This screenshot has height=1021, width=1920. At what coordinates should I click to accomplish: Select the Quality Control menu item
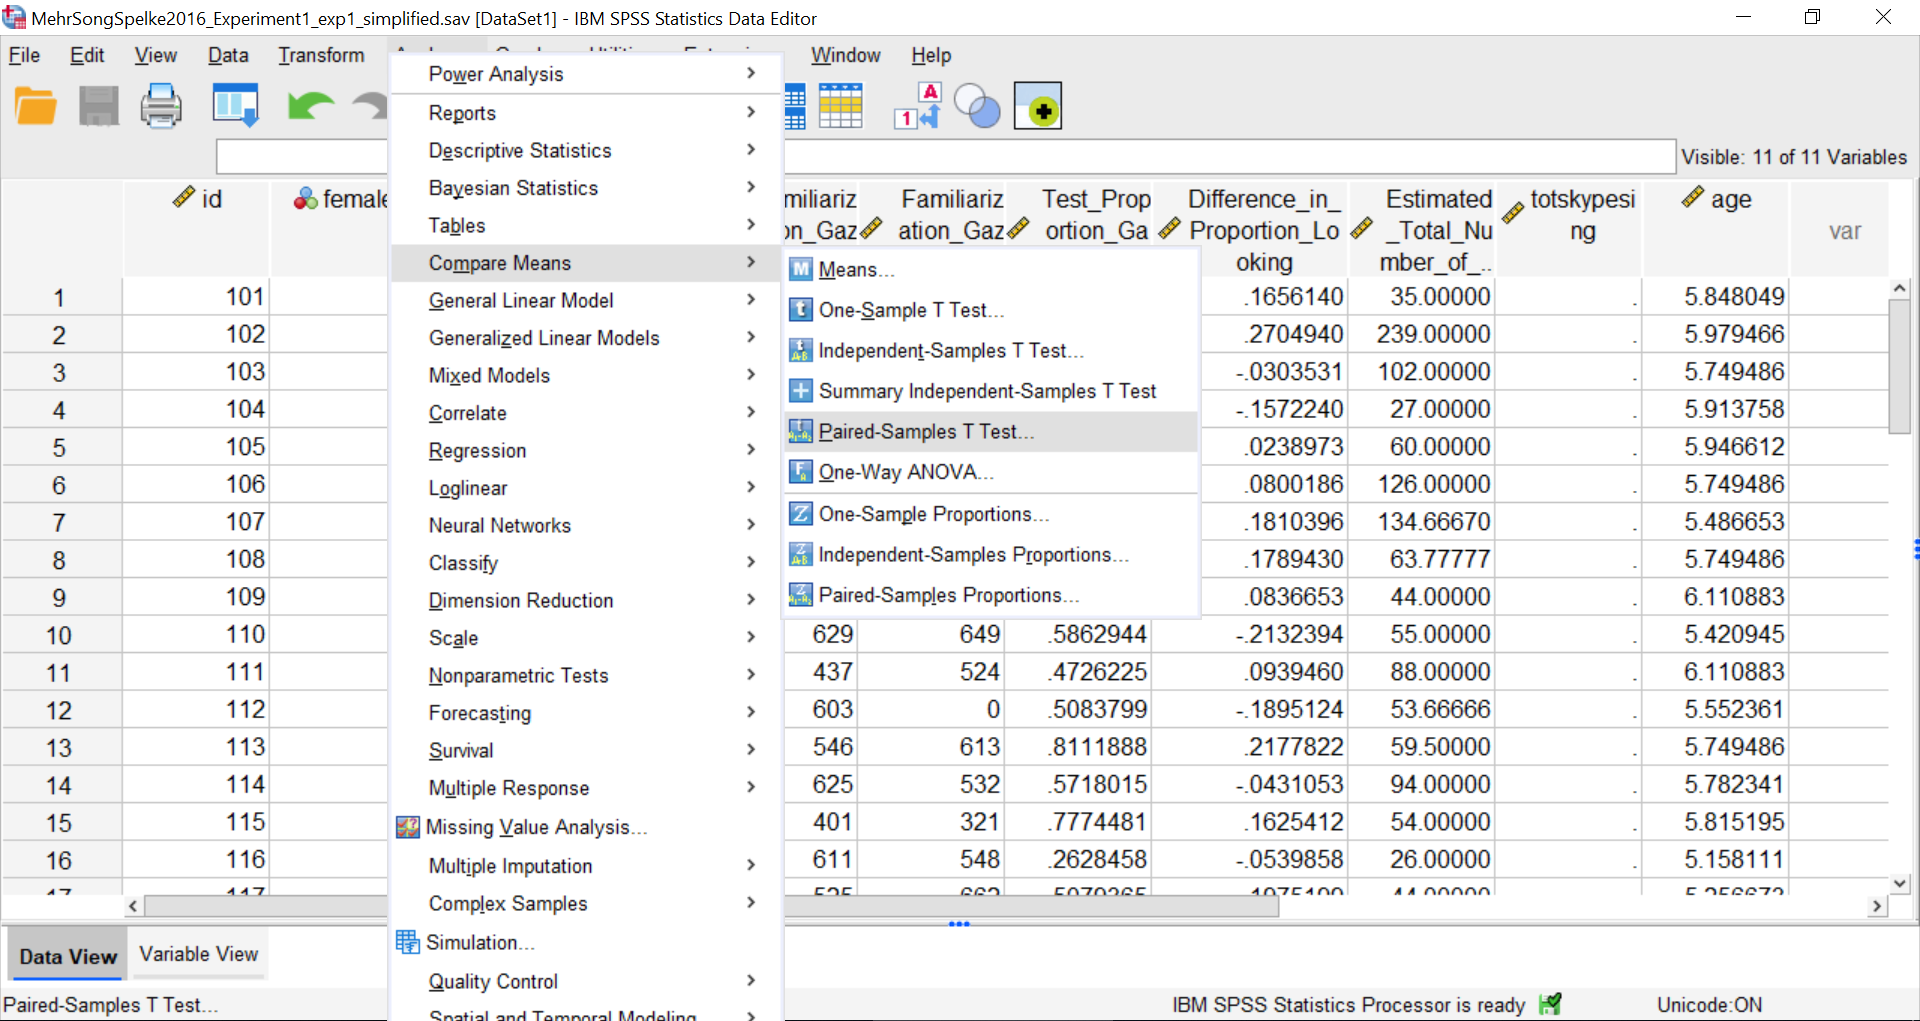pyautogui.click(x=585, y=982)
